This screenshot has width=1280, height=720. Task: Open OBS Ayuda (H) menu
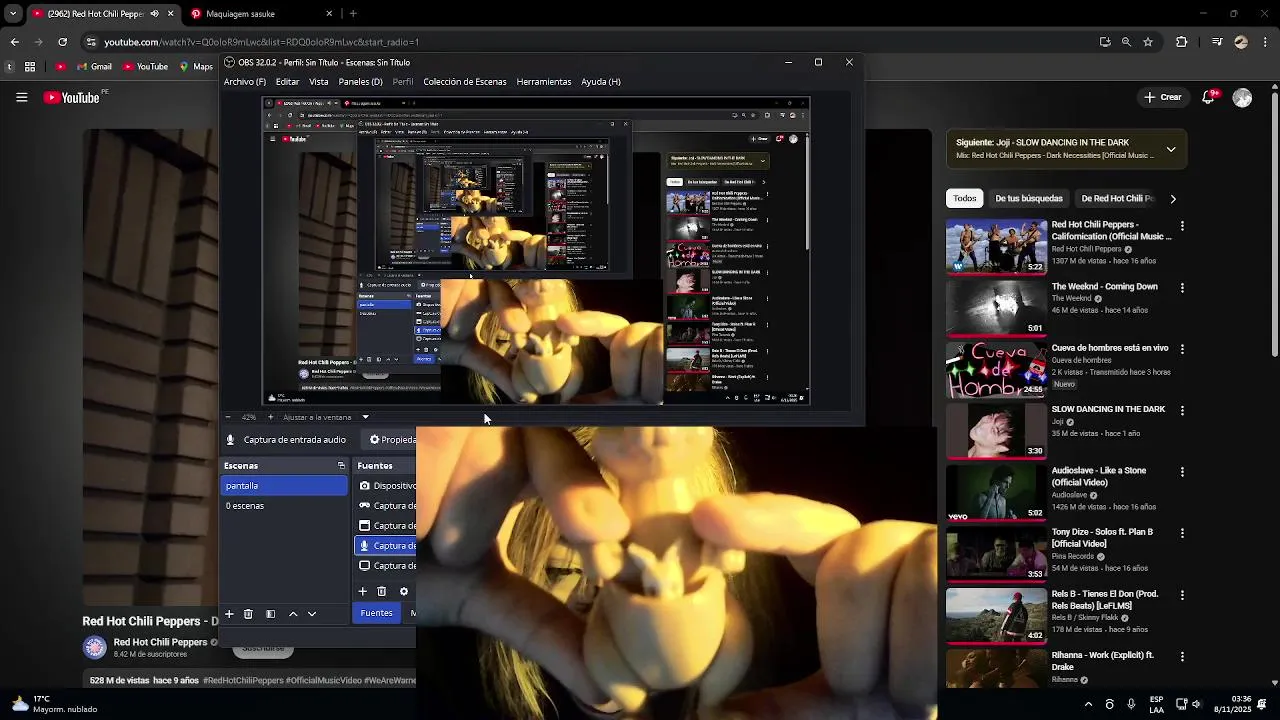tap(601, 82)
